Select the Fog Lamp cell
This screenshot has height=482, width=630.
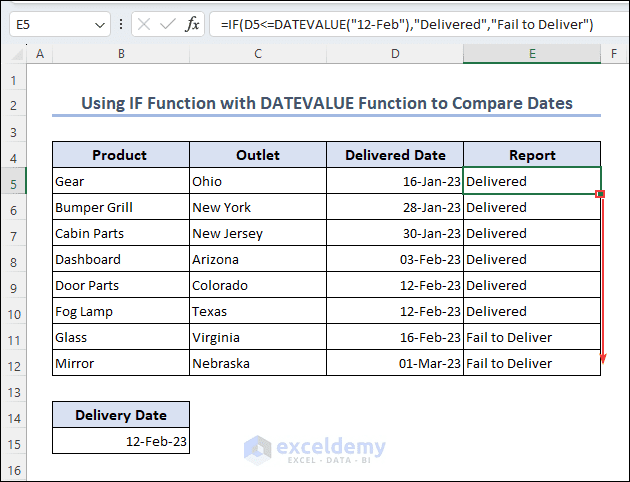(x=121, y=311)
